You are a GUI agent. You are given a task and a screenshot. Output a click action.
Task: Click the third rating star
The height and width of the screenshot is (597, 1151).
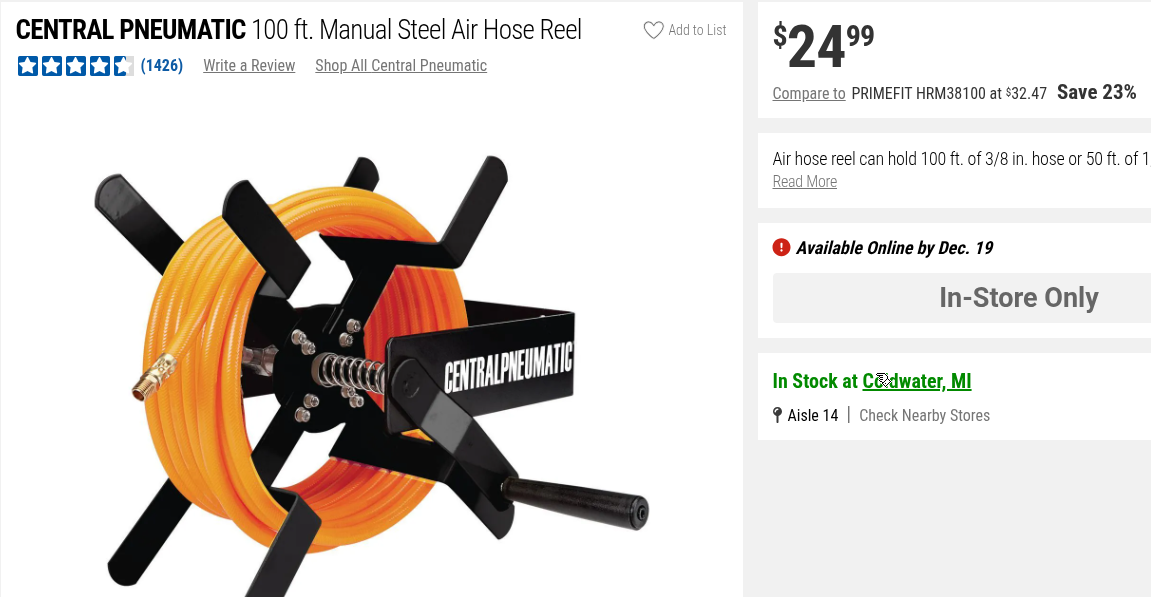pyautogui.click(x=75, y=66)
